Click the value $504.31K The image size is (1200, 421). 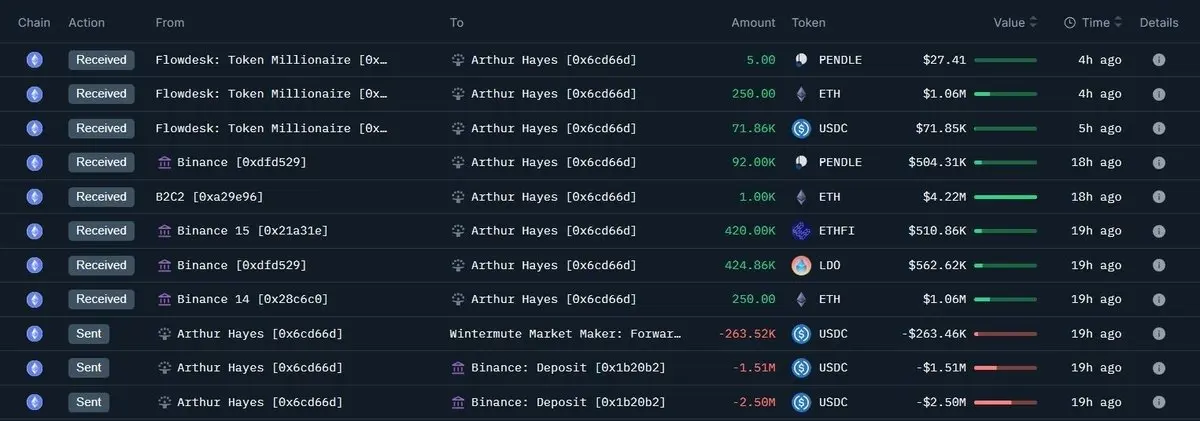point(937,162)
